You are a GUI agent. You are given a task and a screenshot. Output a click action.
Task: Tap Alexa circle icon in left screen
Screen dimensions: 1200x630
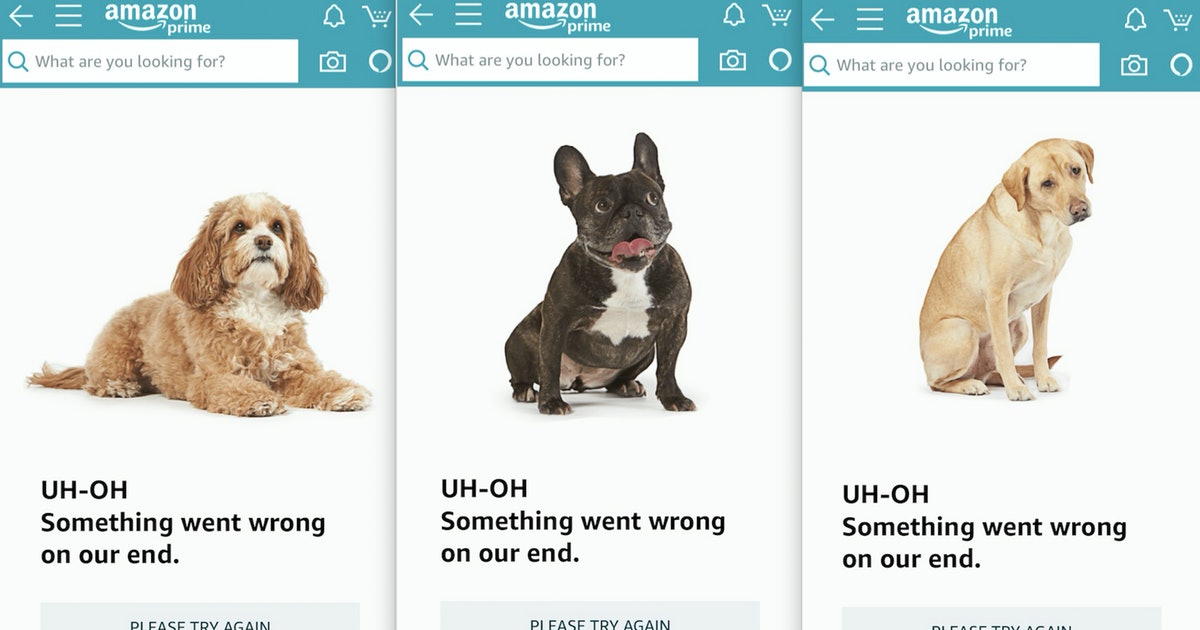[380, 62]
